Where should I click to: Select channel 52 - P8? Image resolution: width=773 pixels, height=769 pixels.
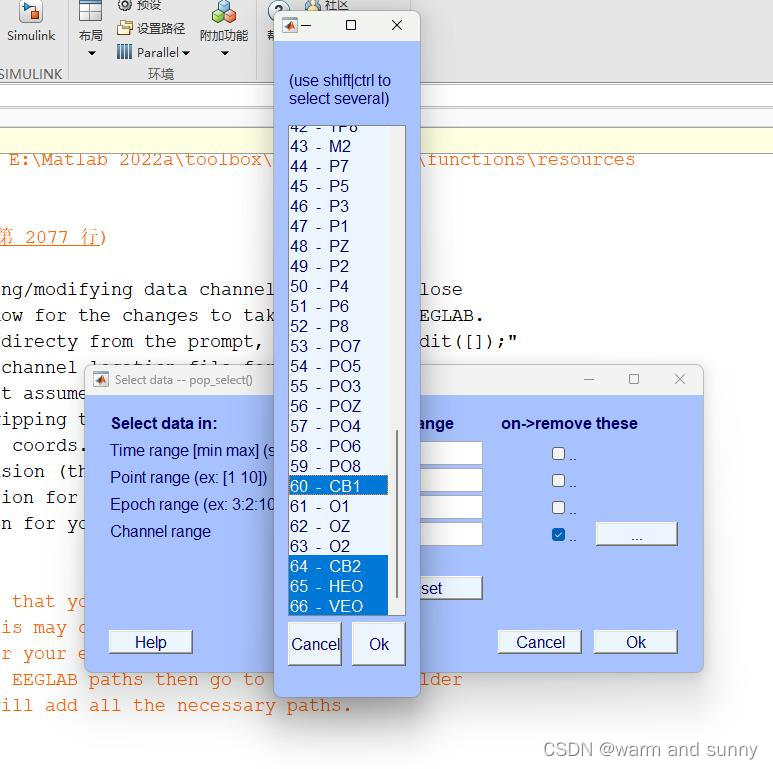(x=338, y=326)
